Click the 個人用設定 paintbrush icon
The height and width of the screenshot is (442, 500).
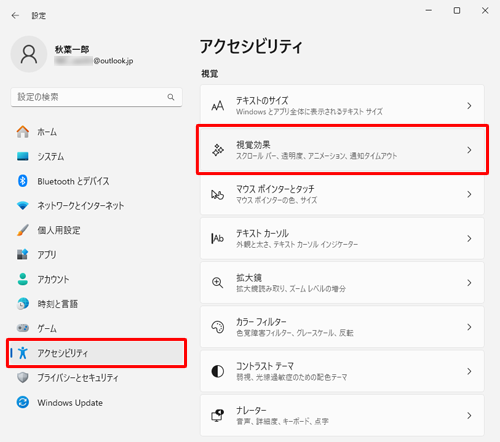coord(23,230)
